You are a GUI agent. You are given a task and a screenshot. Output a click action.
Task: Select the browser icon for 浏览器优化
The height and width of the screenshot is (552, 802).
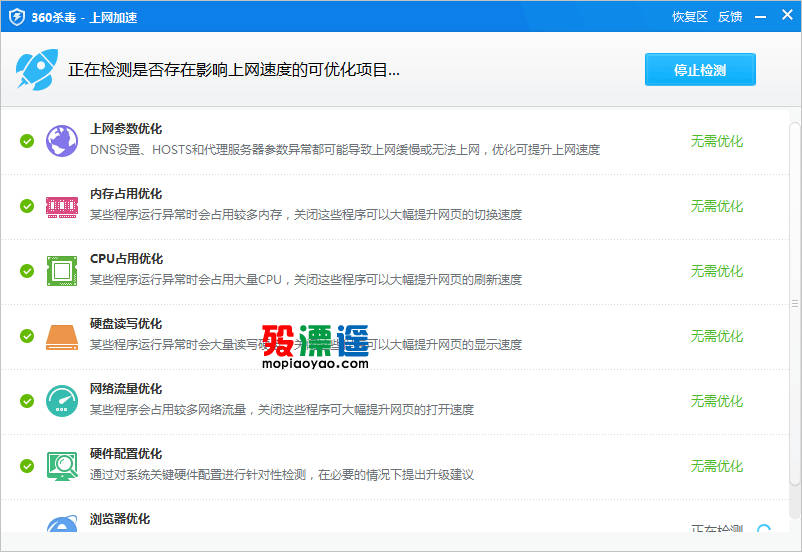62,524
